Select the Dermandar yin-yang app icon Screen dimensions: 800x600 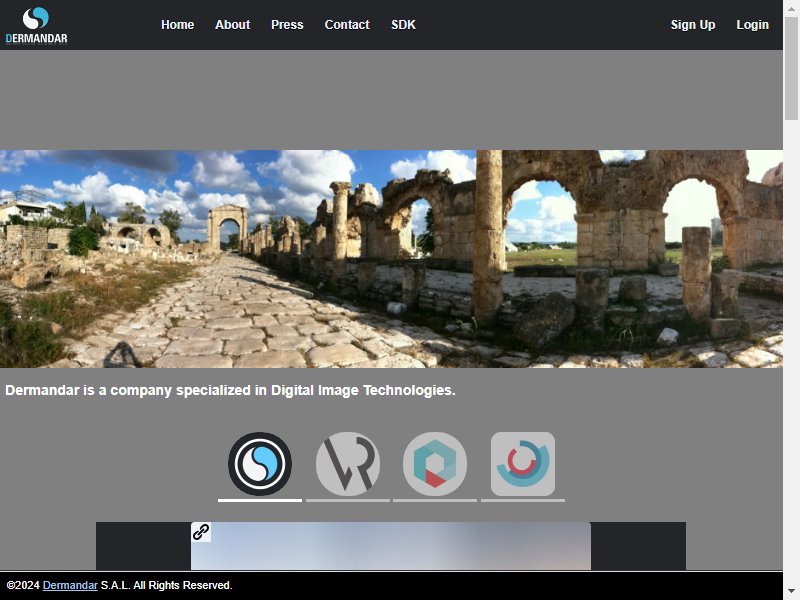[260, 464]
